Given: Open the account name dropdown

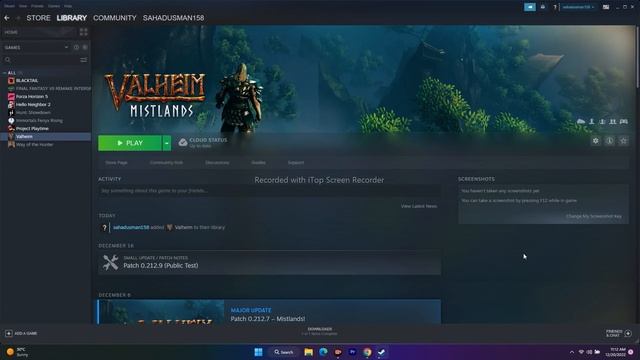Looking at the screenshot, I should 578,7.
